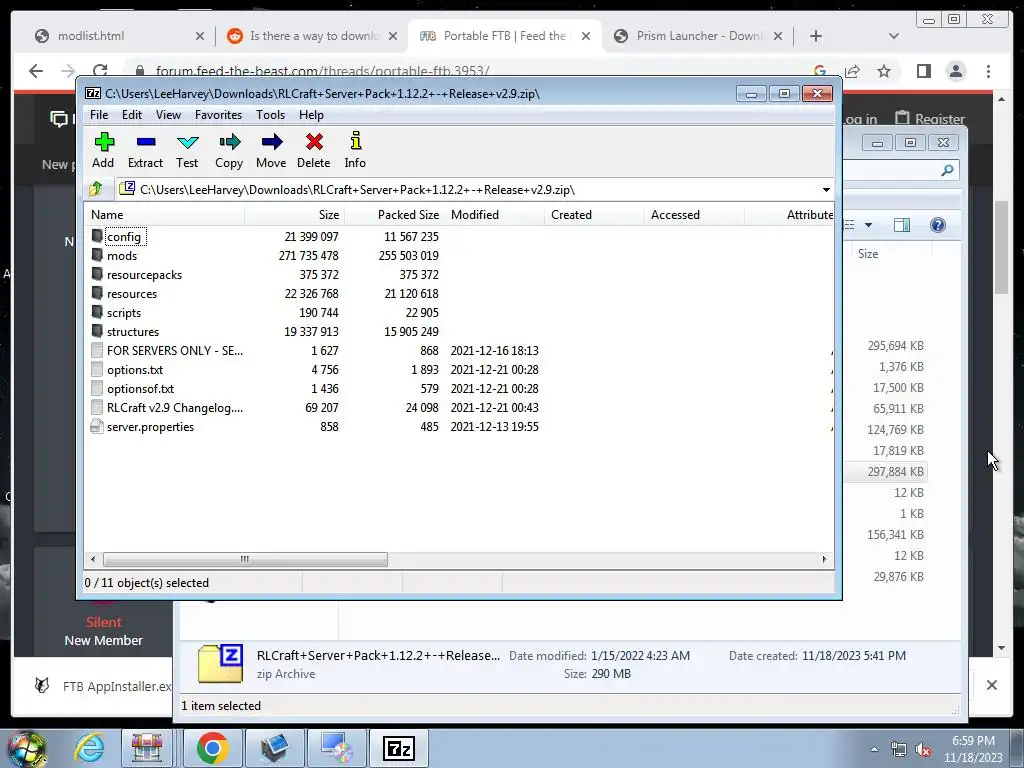Viewport: 1024px width, 768px height.
Task: Select the config folder icon
Action: click(97, 236)
